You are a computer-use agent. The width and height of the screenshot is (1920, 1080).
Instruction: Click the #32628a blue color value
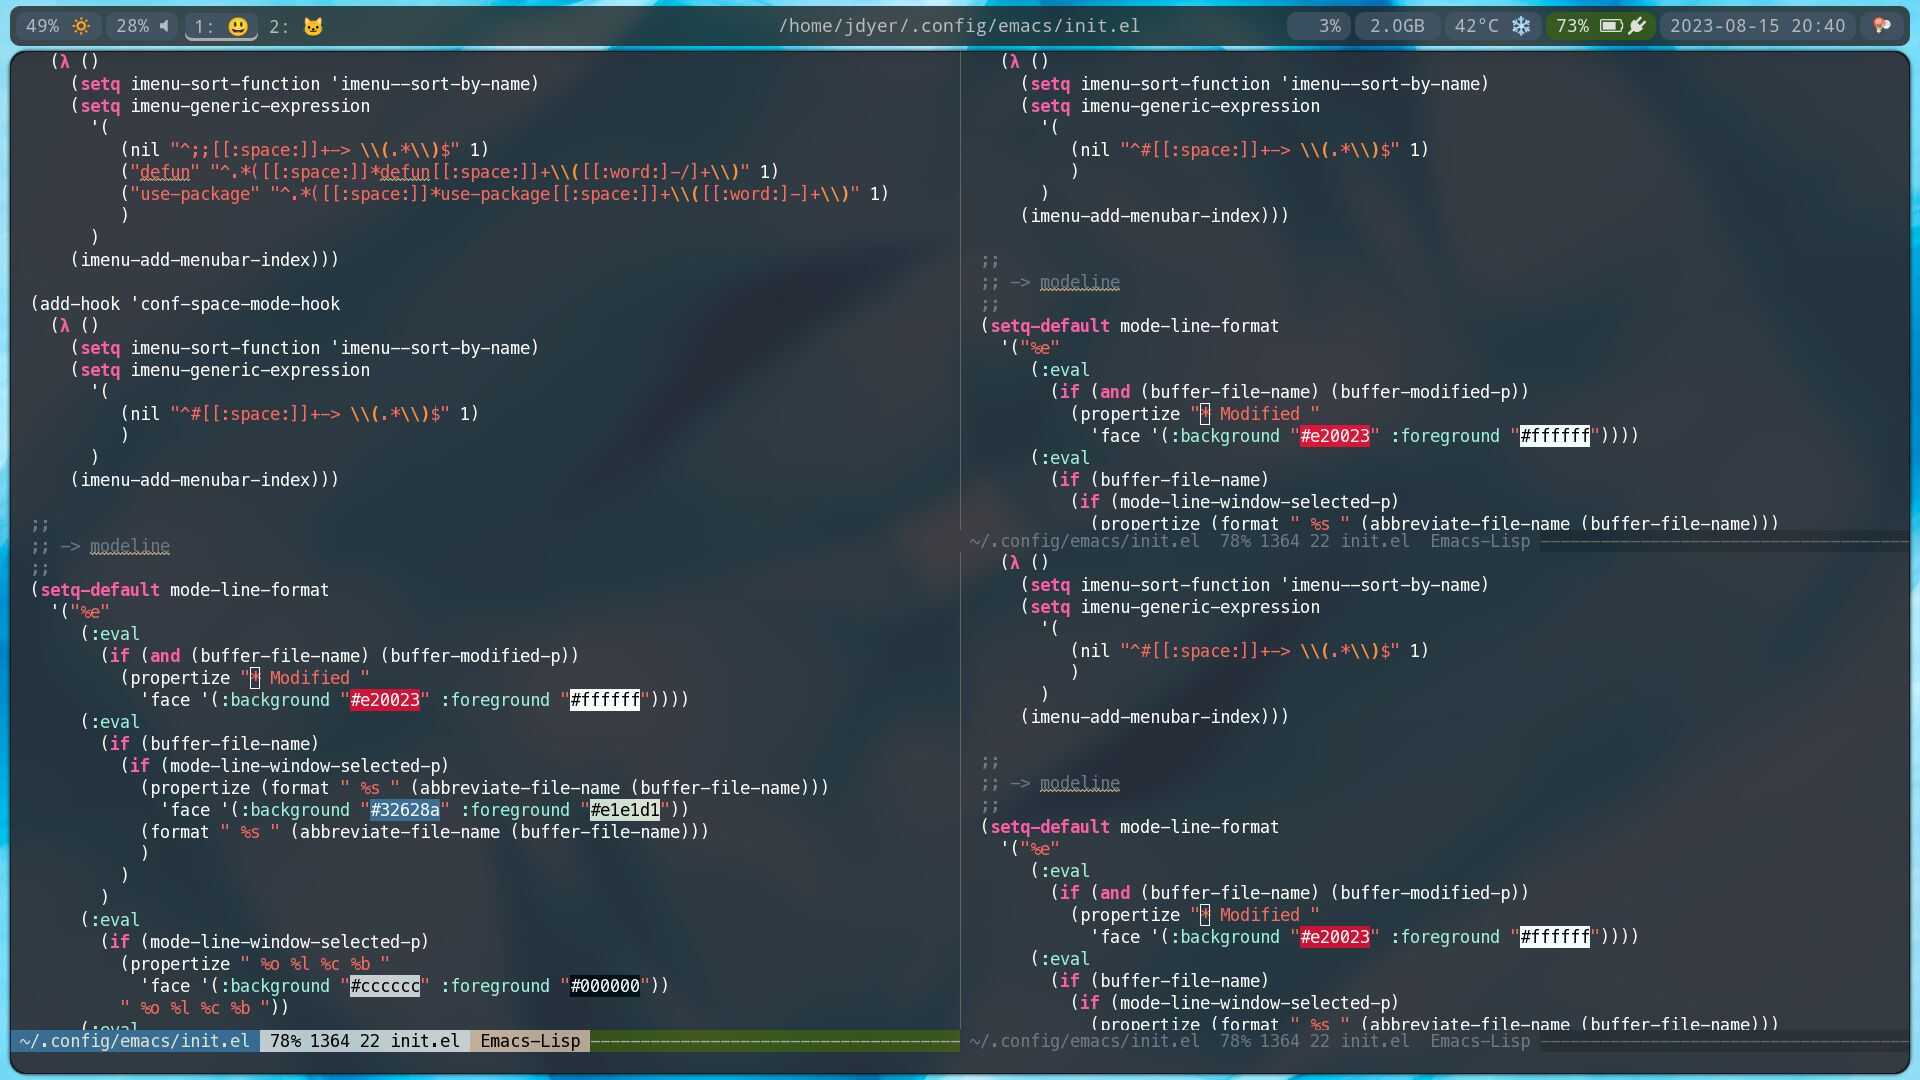[x=405, y=810]
